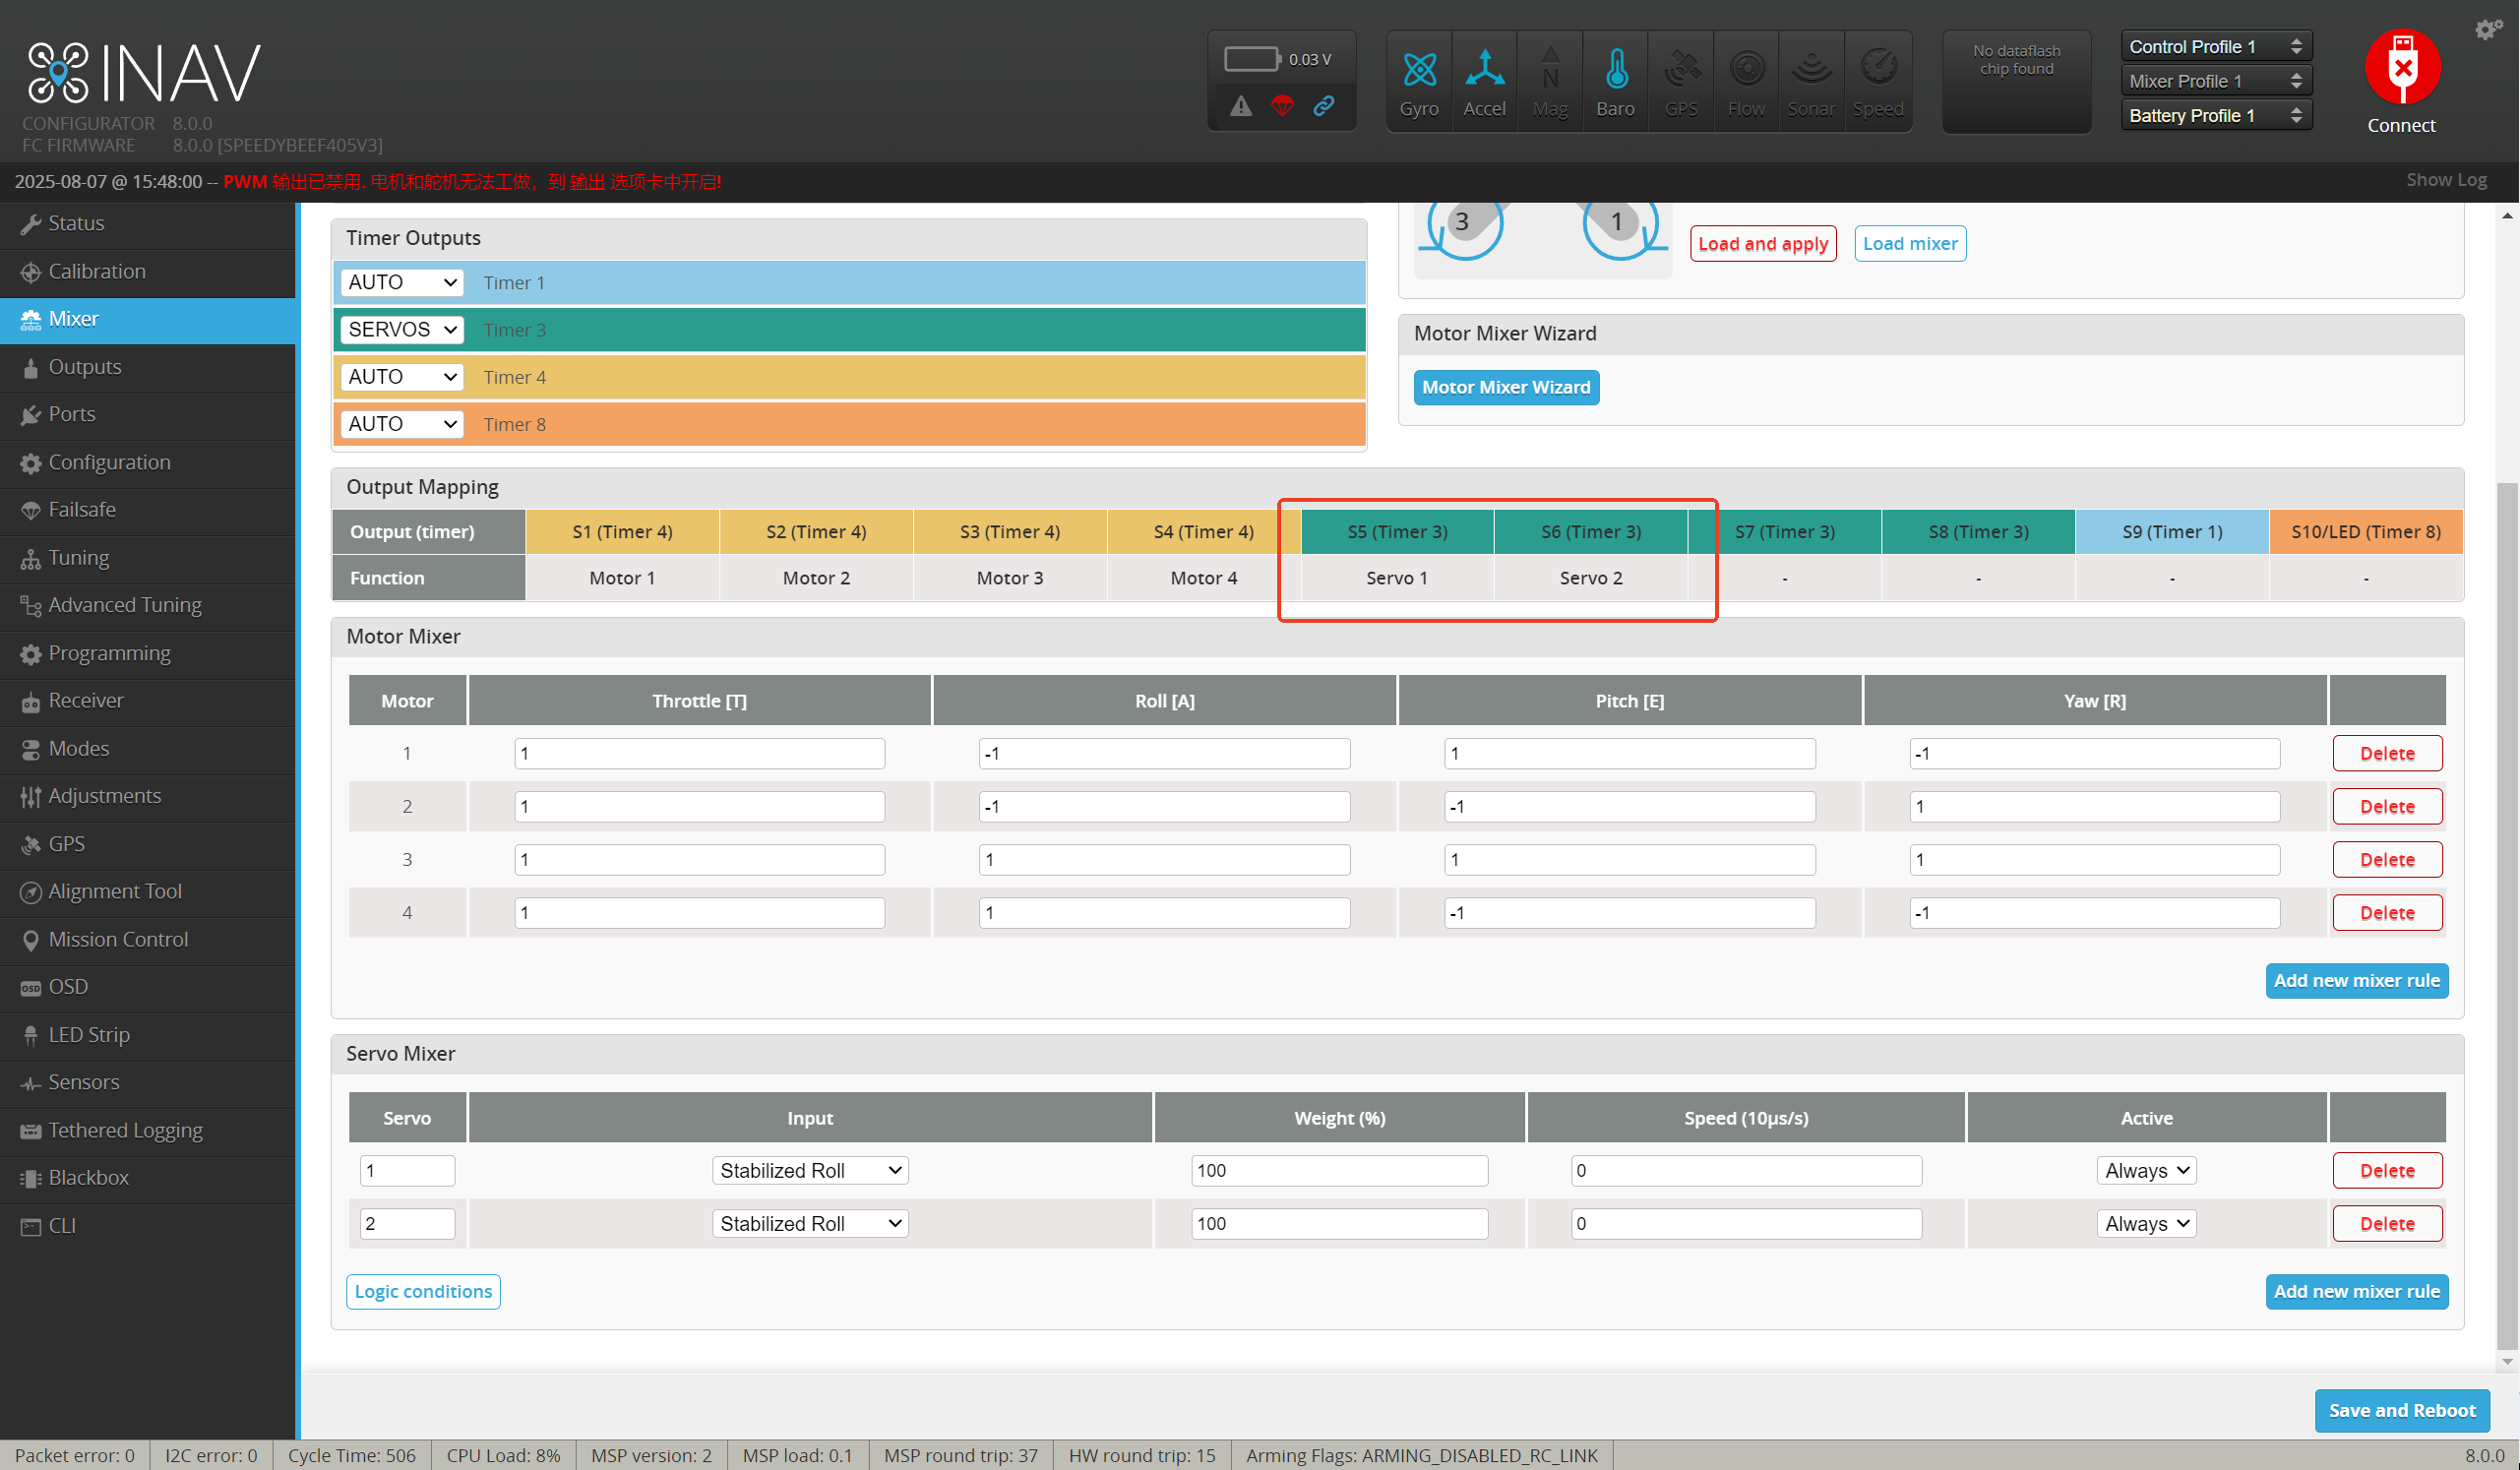Click the blue link status icon
Screen dimensions: 2520x1470
point(1324,105)
